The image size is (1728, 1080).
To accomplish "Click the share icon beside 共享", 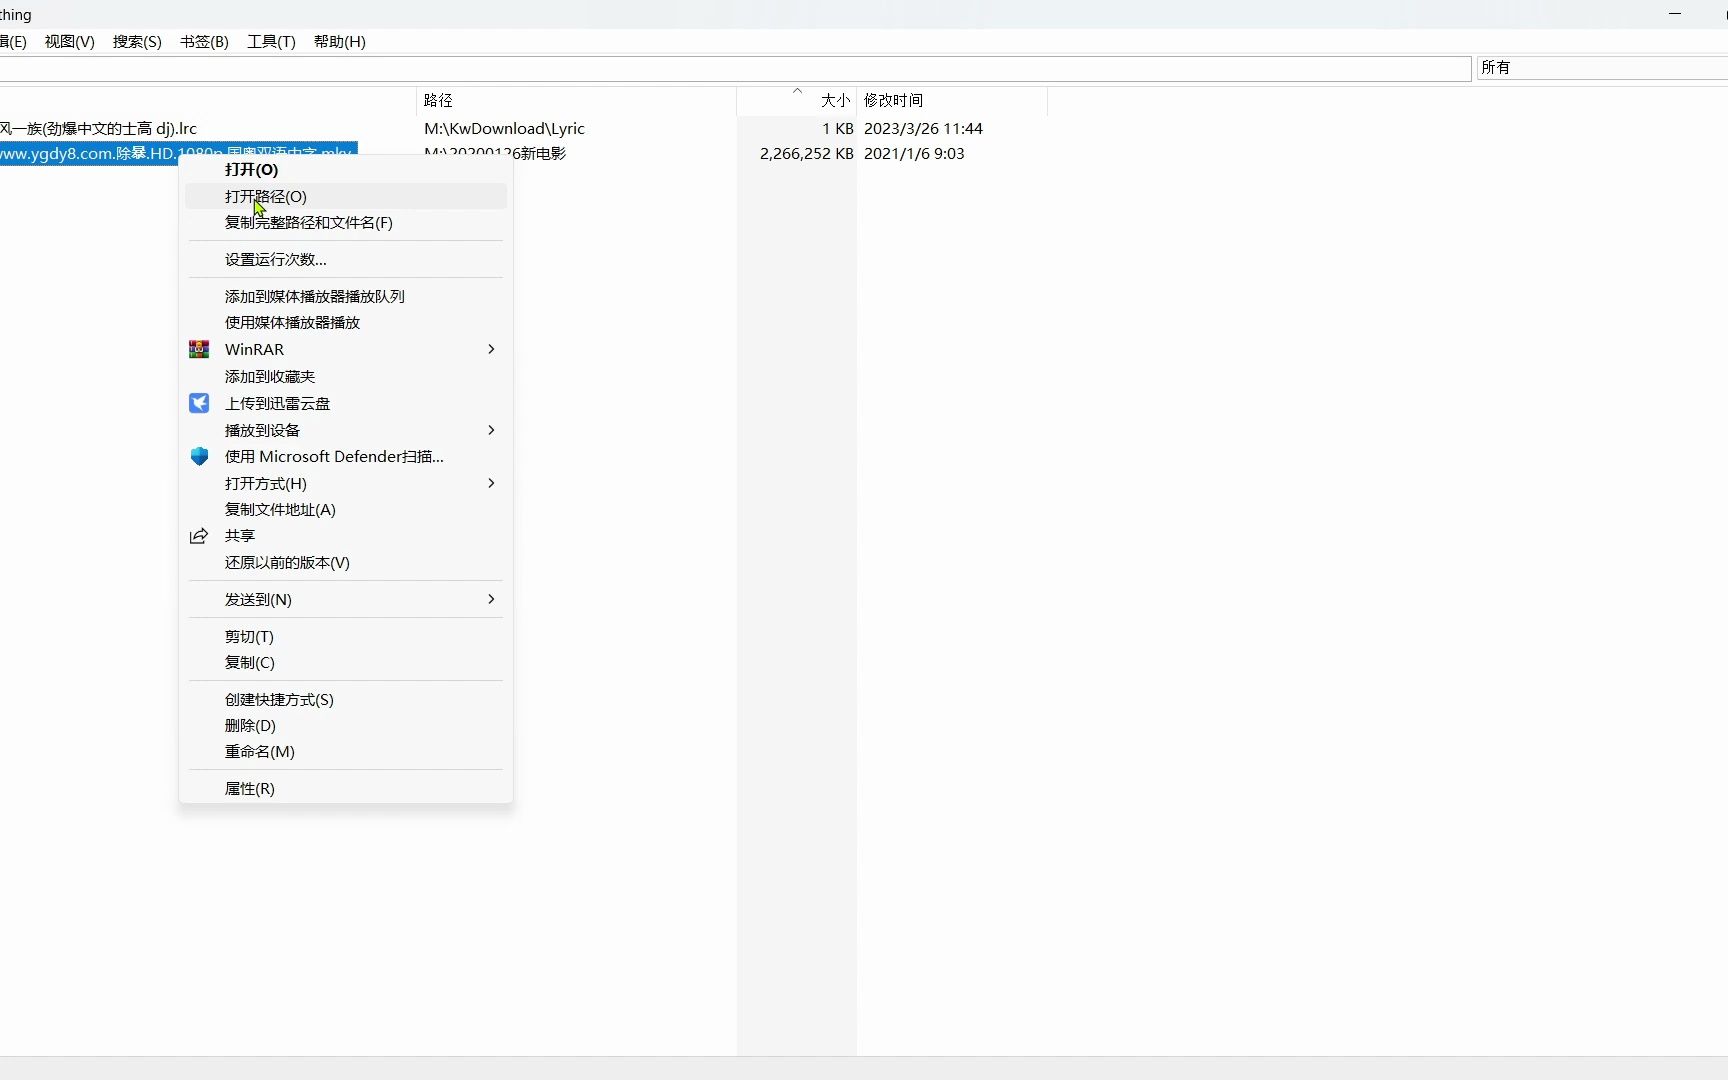I will click(199, 536).
